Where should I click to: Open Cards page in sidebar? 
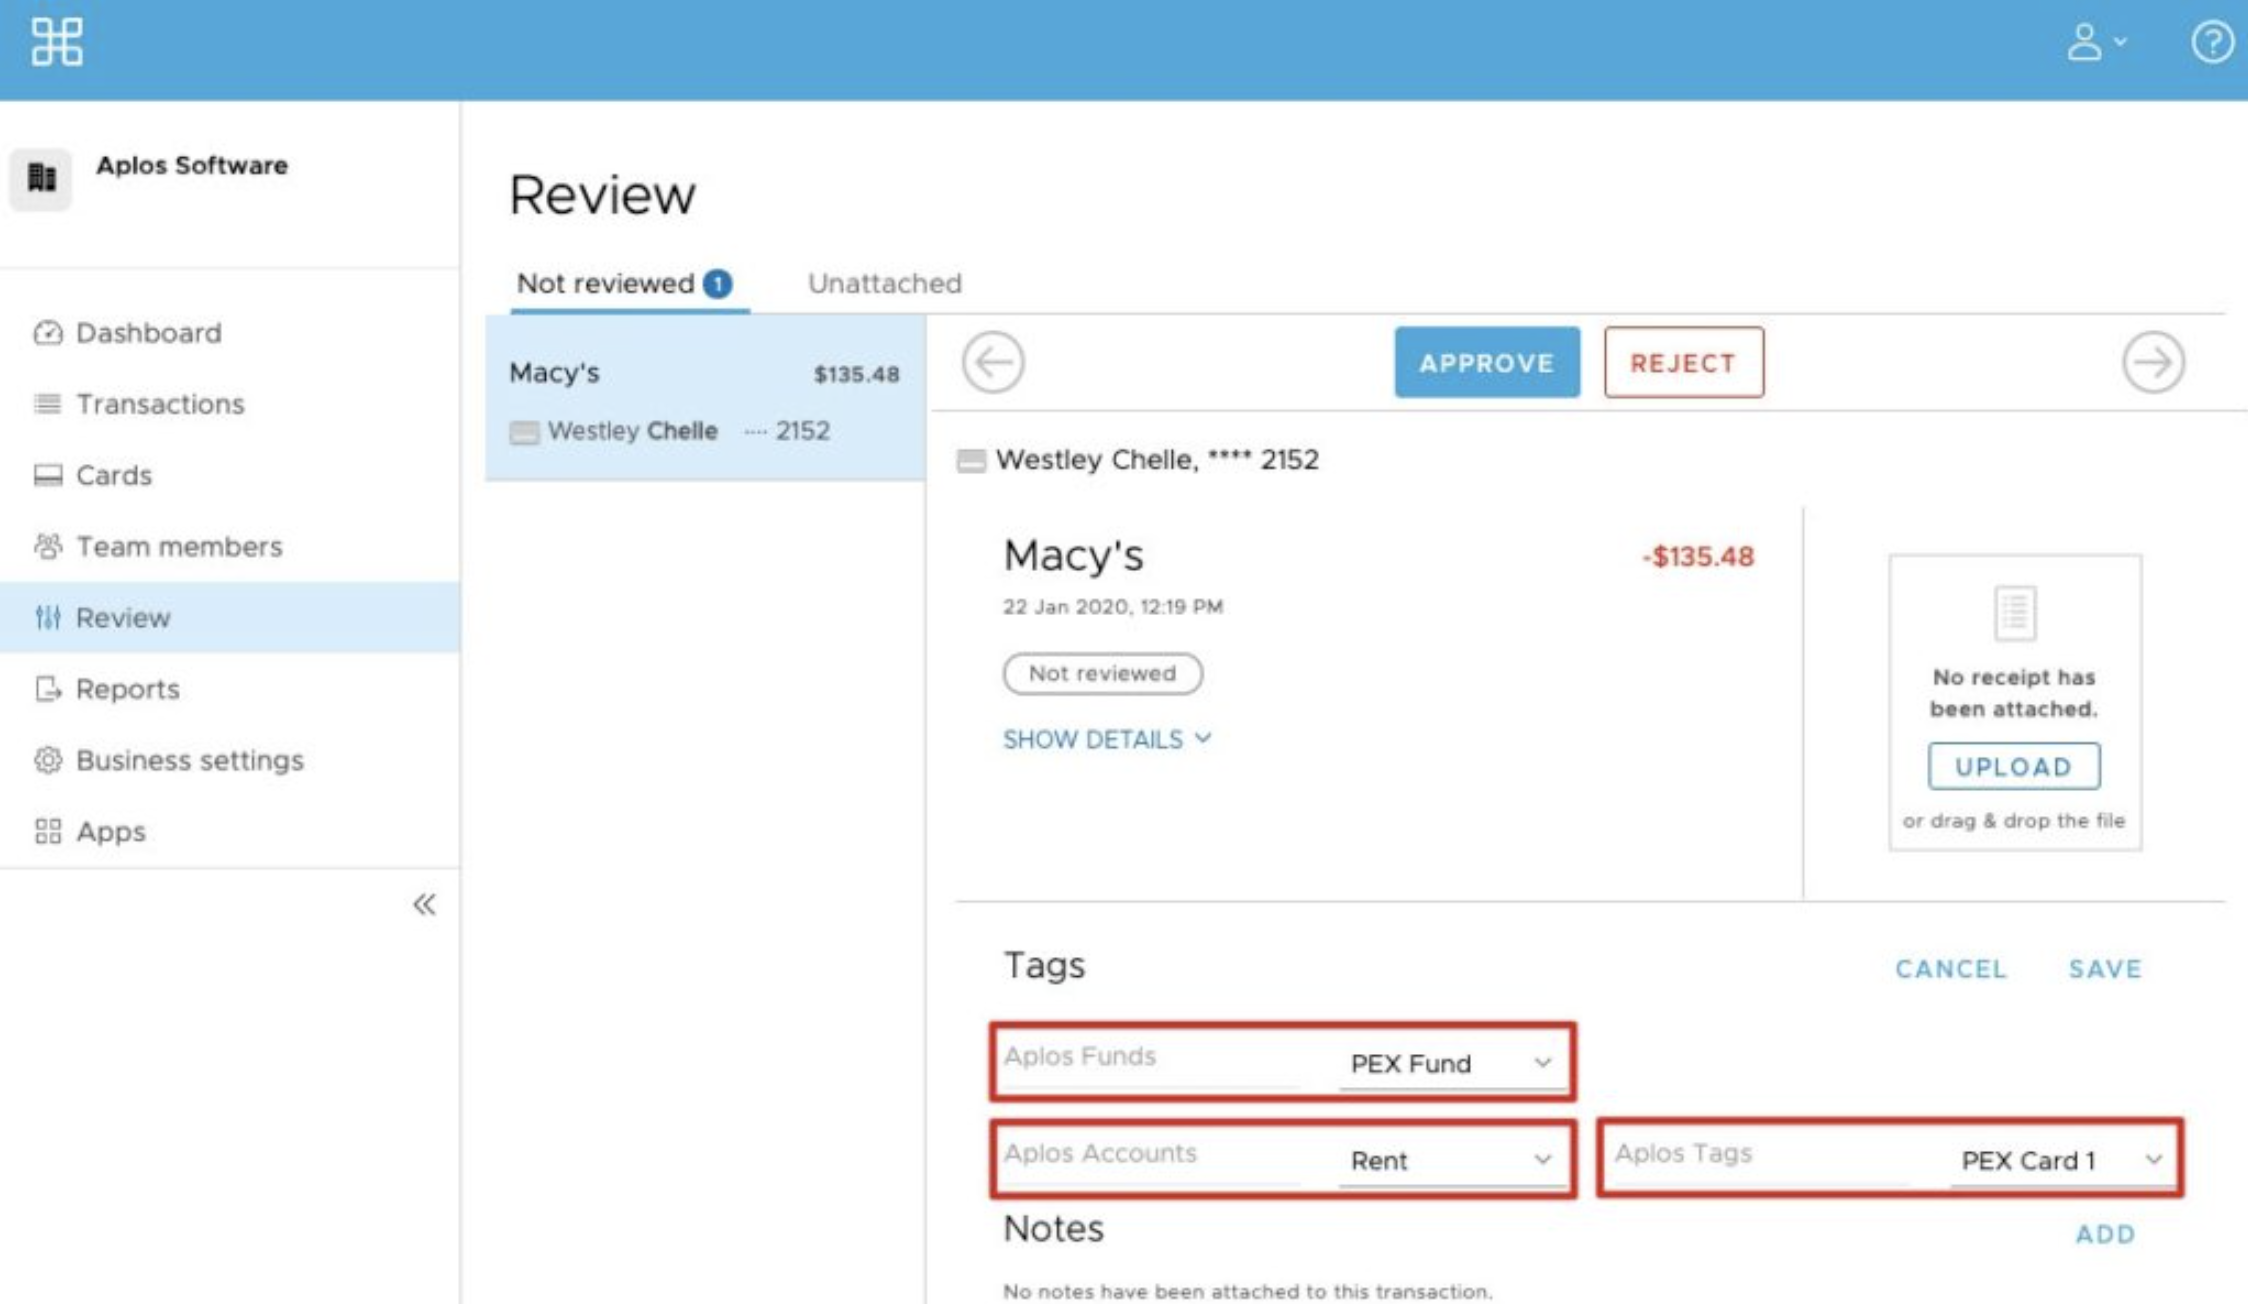[x=113, y=475]
